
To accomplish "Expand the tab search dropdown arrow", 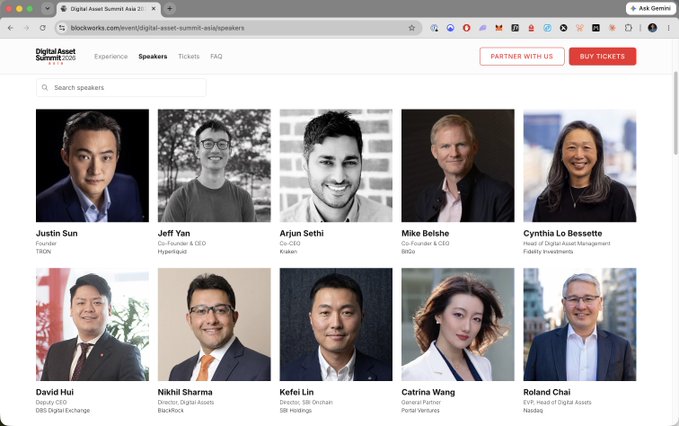I will tap(47, 8).
